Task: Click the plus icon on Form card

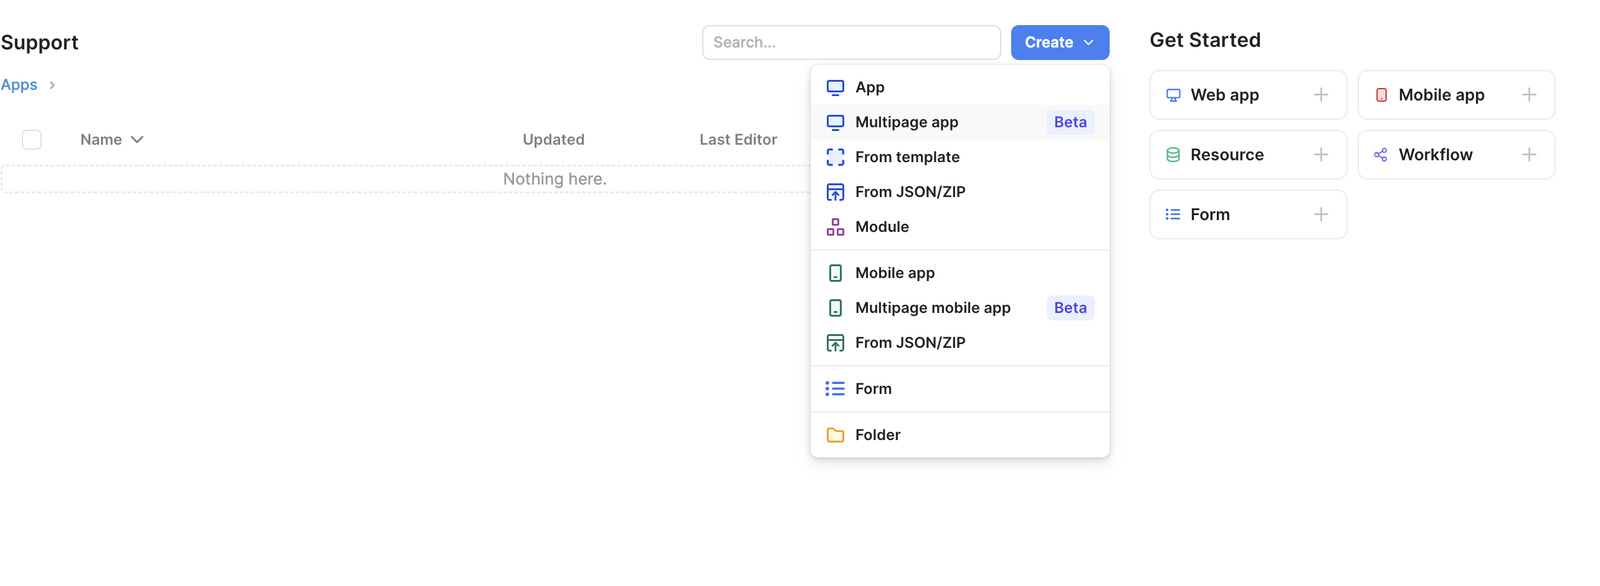Action: coord(1320,215)
